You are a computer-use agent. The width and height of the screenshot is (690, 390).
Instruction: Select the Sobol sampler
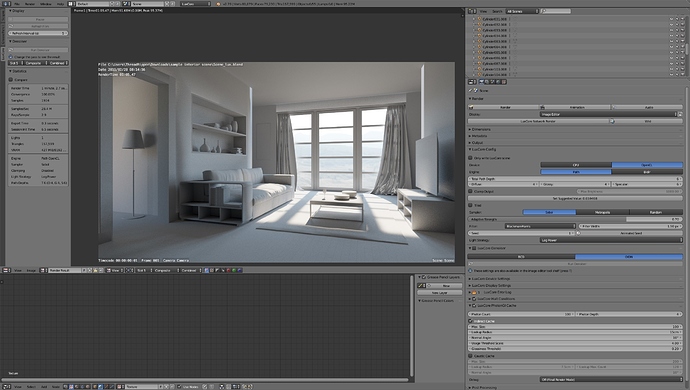point(549,212)
